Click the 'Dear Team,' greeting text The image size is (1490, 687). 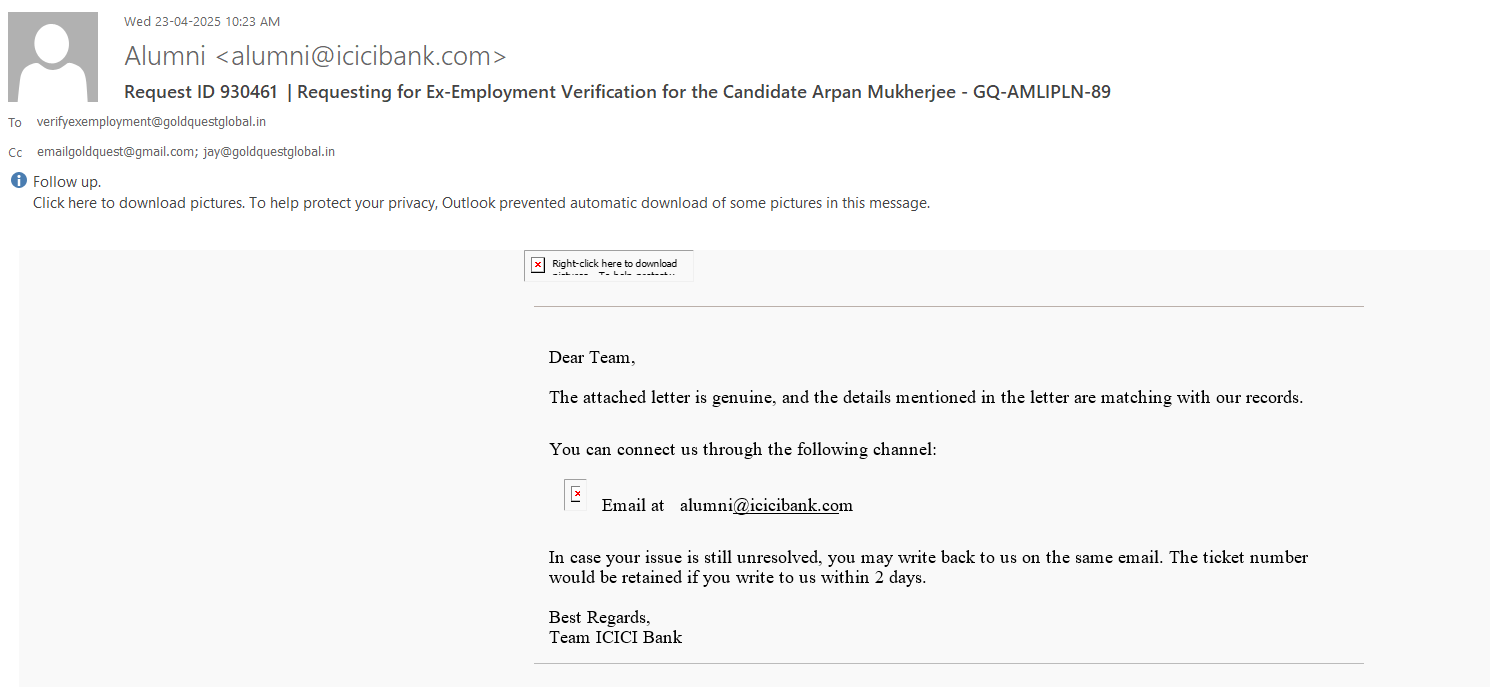tap(591, 358)
